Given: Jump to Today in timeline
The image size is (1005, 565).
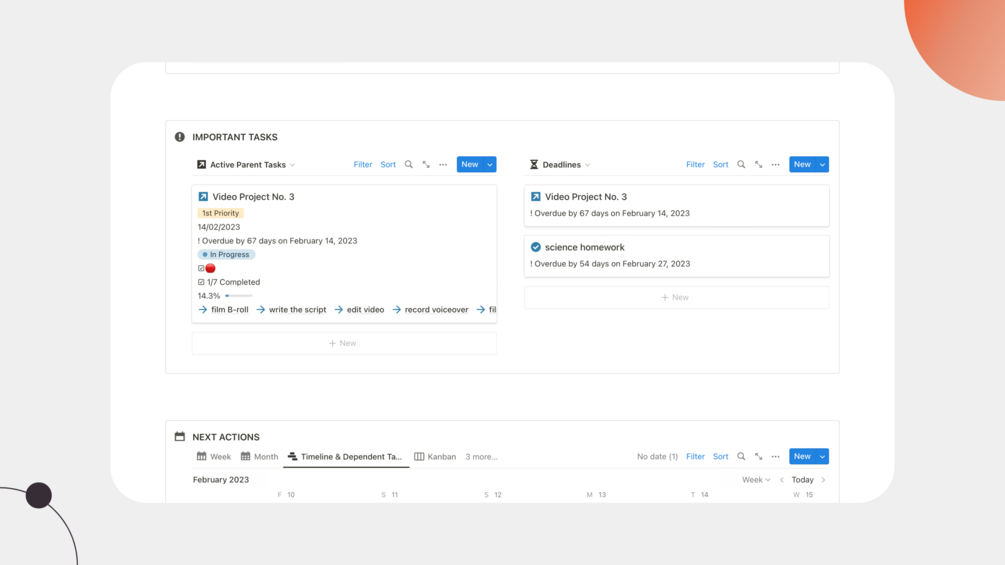Looking at the screenshot, I should [x=802, y=480].
